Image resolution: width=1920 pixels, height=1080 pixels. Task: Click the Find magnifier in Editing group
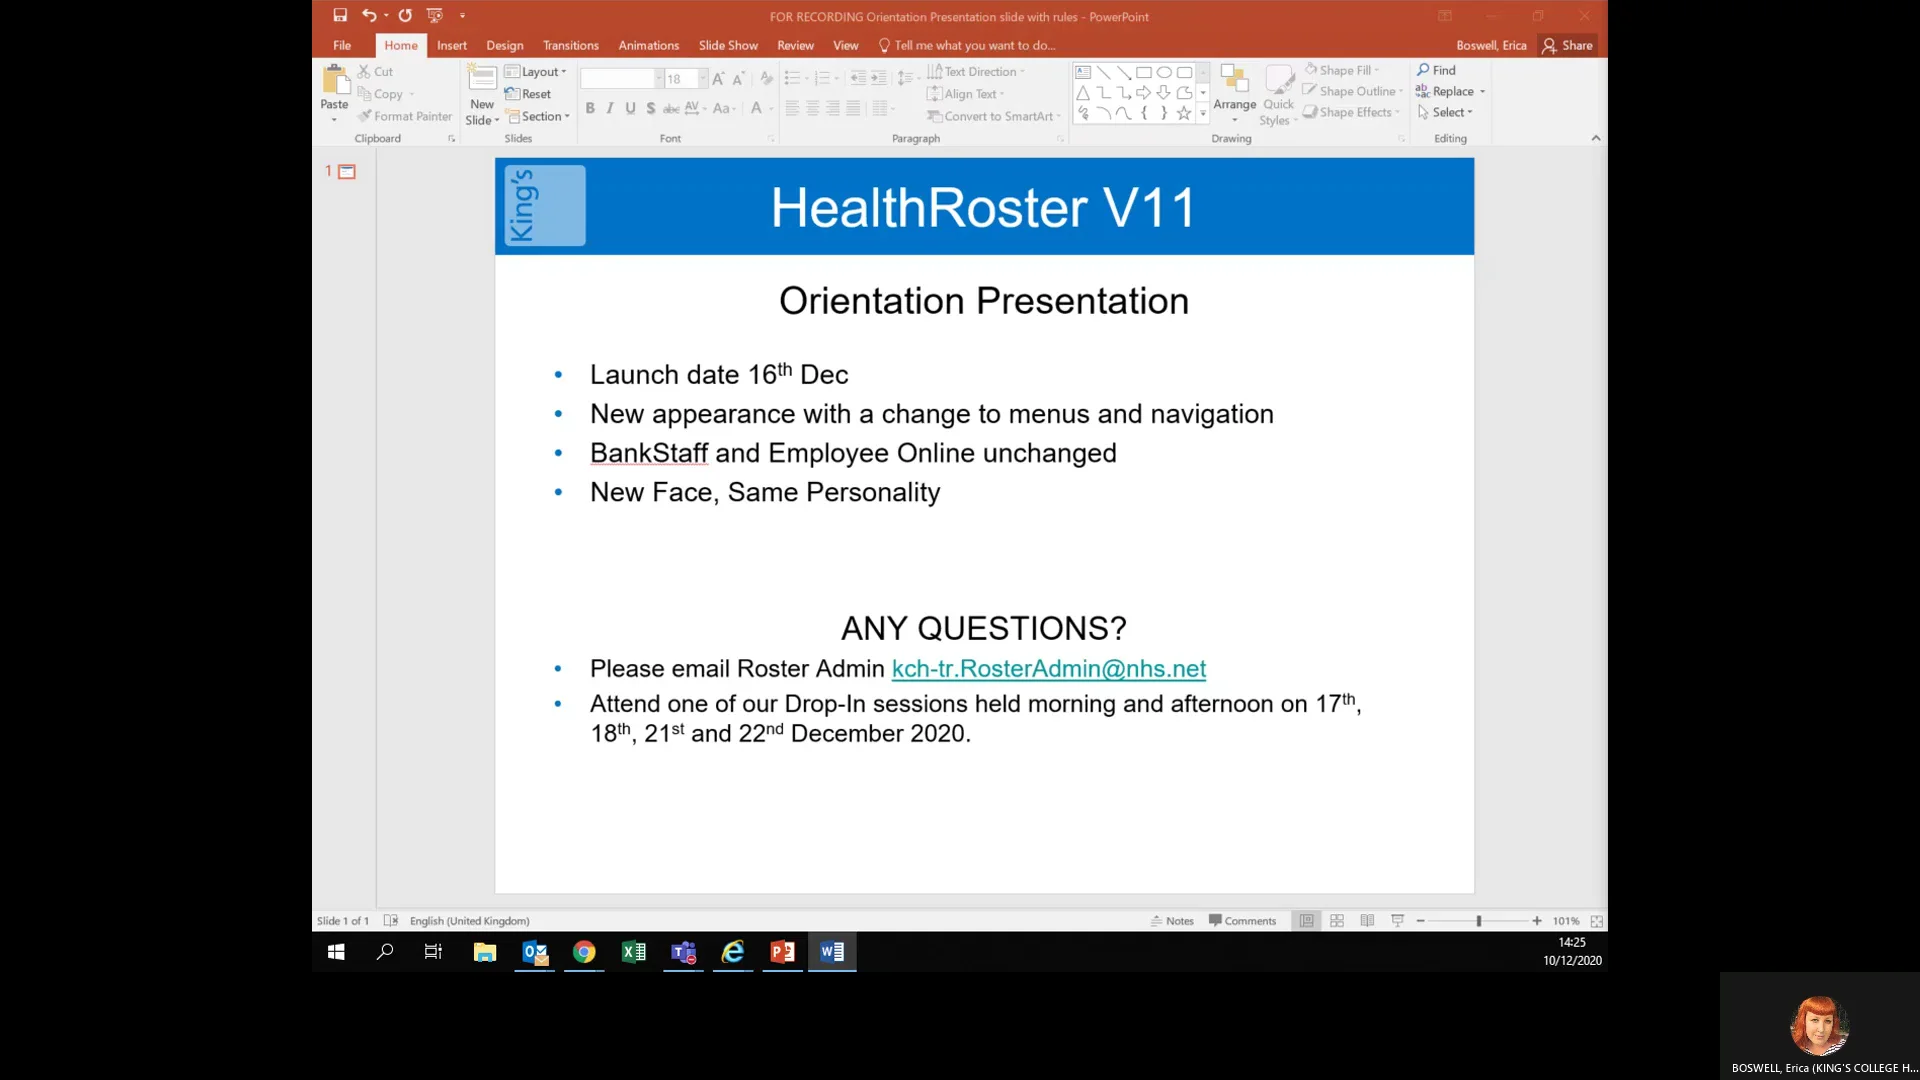click(1423, 70)
